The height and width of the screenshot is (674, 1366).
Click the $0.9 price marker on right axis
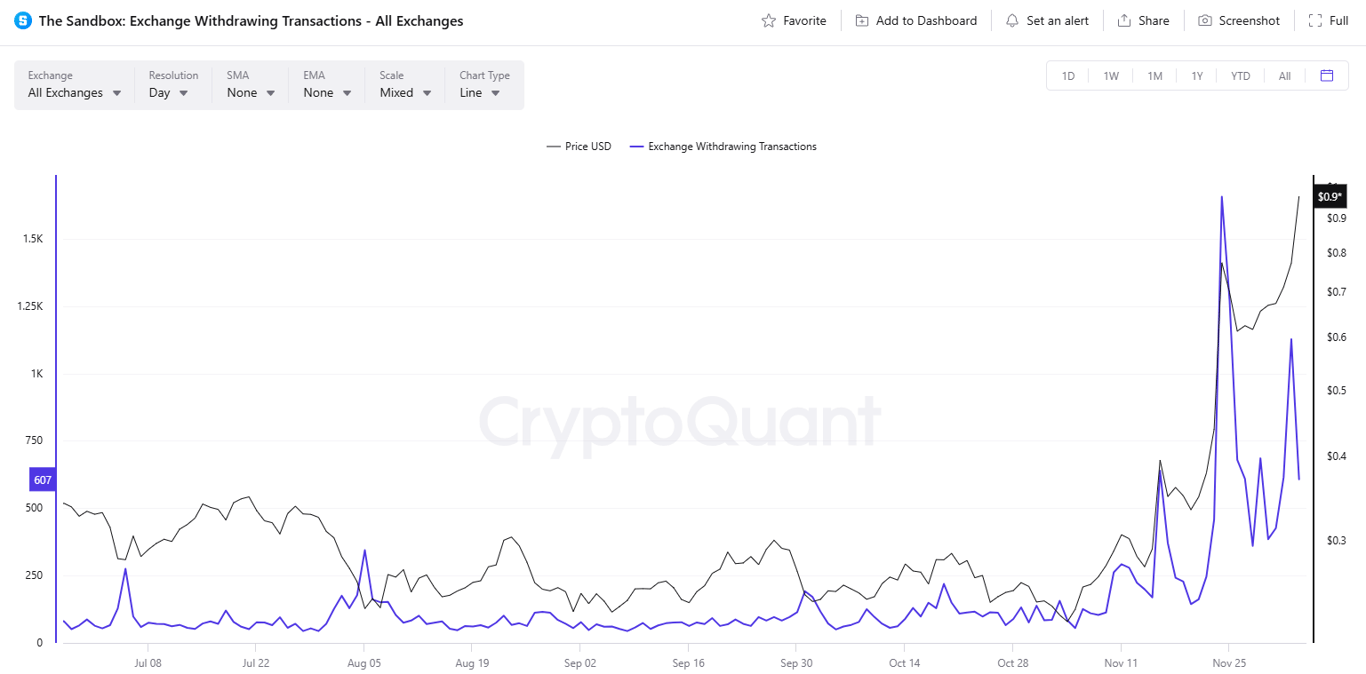(x=1328, y=196)
